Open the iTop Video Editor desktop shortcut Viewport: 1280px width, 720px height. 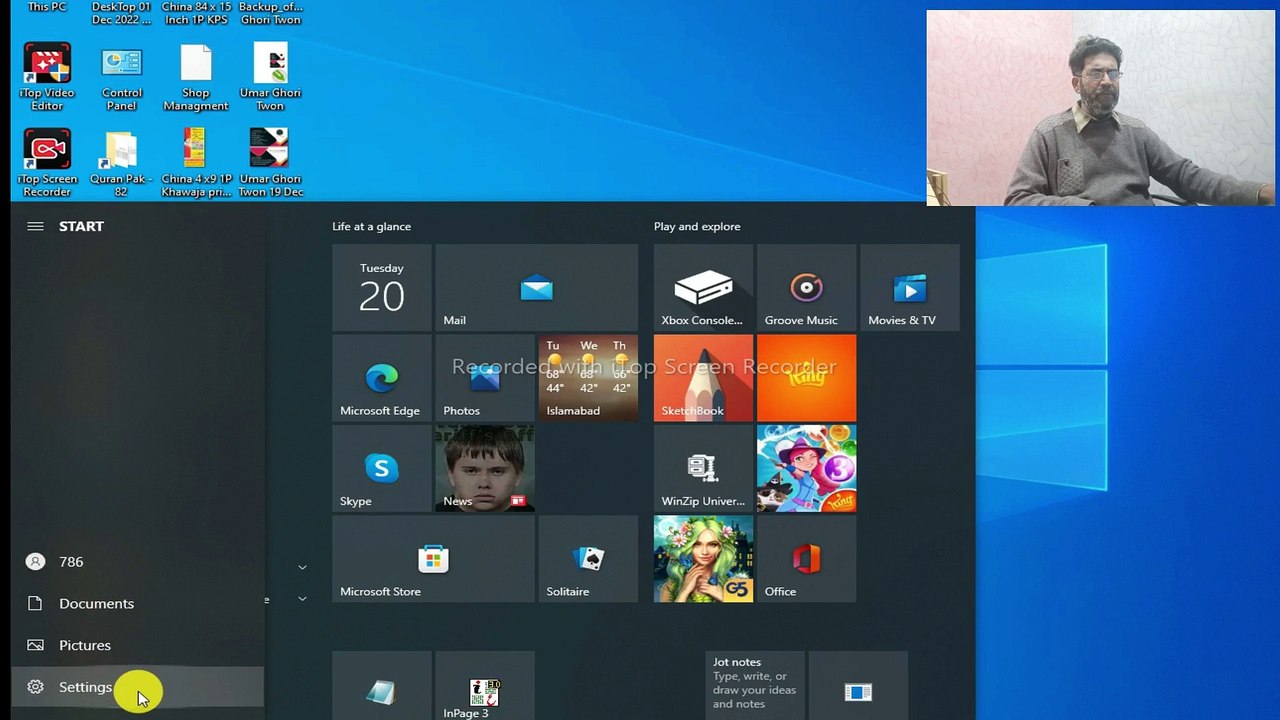(x=47, y=77)
